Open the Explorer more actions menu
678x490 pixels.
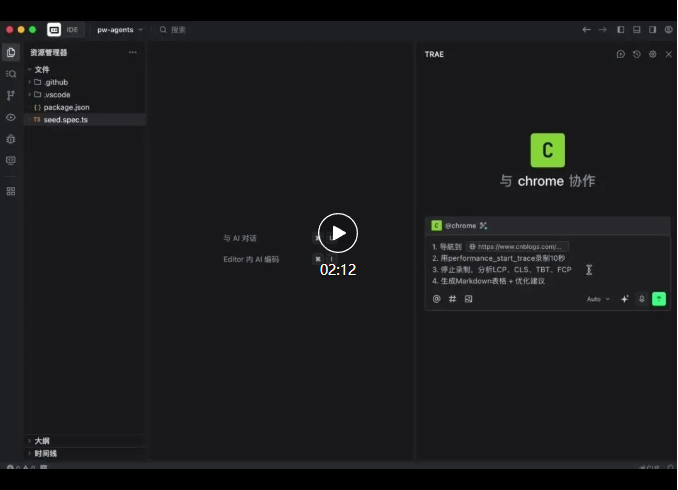pos(133,52)
